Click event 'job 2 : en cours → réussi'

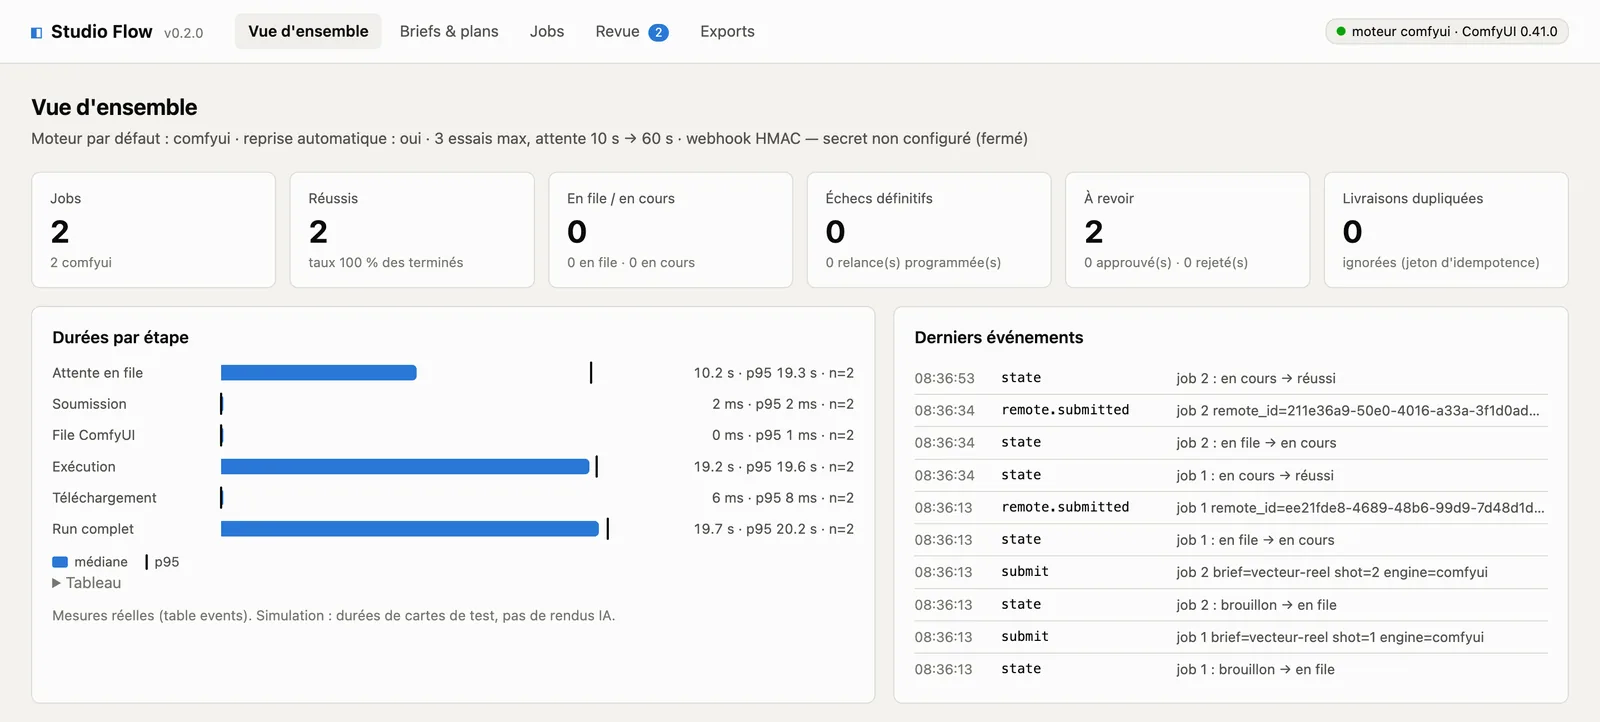1256,378
